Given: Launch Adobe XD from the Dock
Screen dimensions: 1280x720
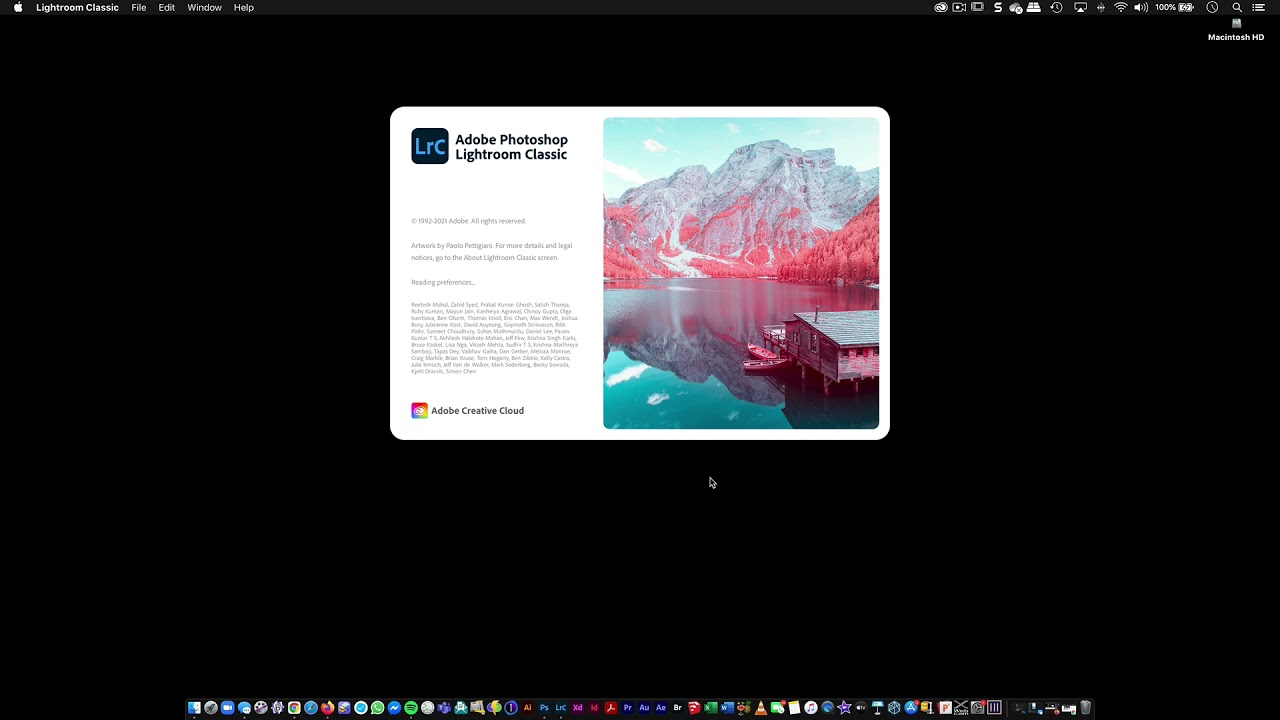Looking at the screenshot, I should pyautogui.click(x=577, y=708).
